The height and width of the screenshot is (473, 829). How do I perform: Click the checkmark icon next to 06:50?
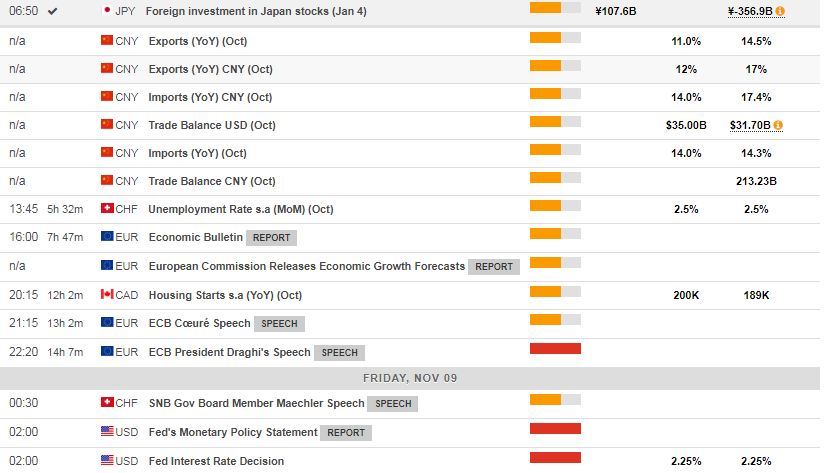[53, 11]
